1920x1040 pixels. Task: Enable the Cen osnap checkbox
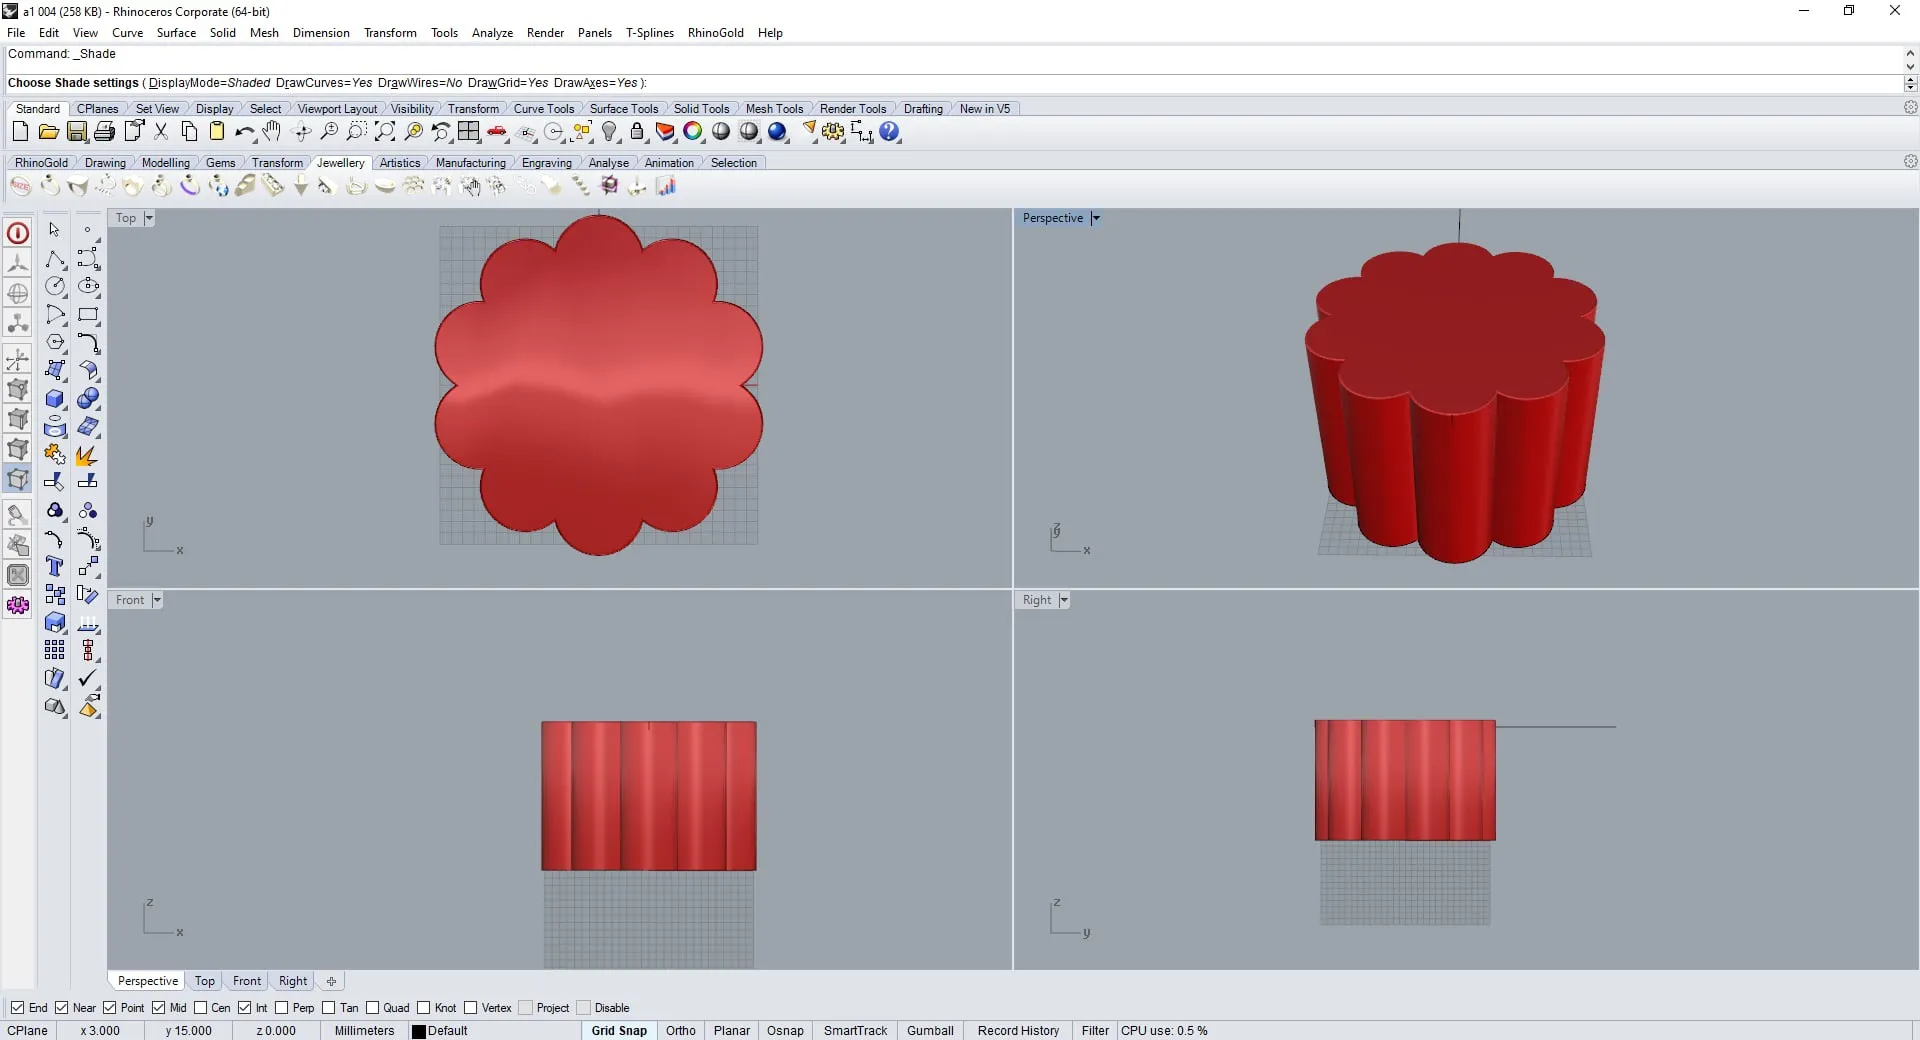200,1008
